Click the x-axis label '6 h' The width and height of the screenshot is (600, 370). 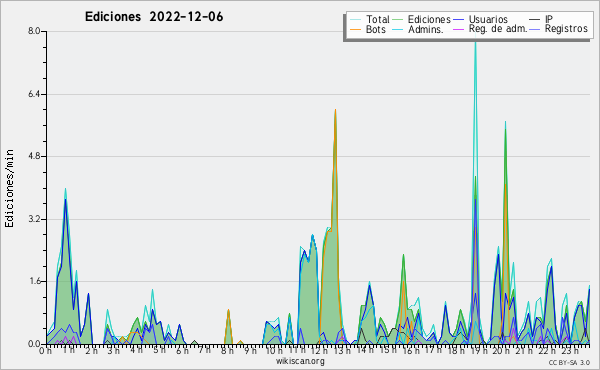click(182, 350)
